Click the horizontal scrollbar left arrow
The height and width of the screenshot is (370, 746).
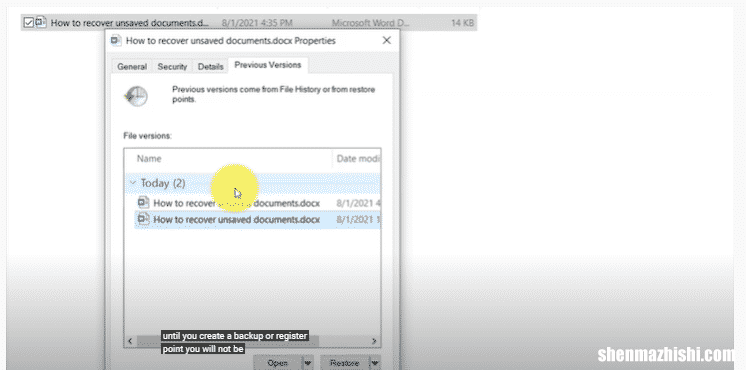131,341
